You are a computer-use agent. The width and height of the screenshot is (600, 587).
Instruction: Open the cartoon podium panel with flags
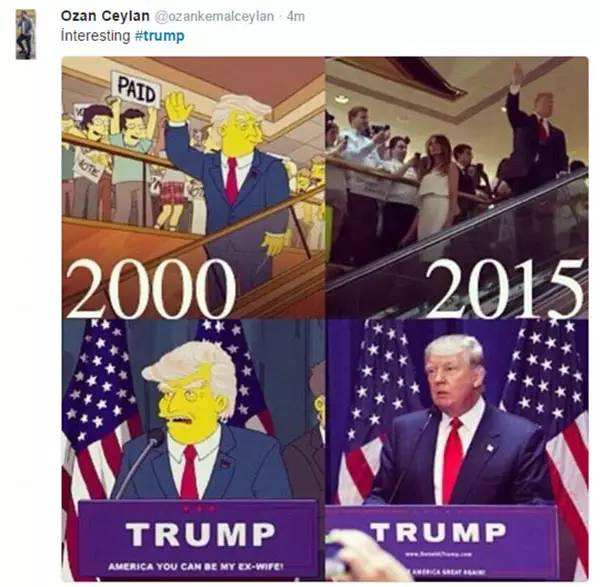(x=193, y=450)
